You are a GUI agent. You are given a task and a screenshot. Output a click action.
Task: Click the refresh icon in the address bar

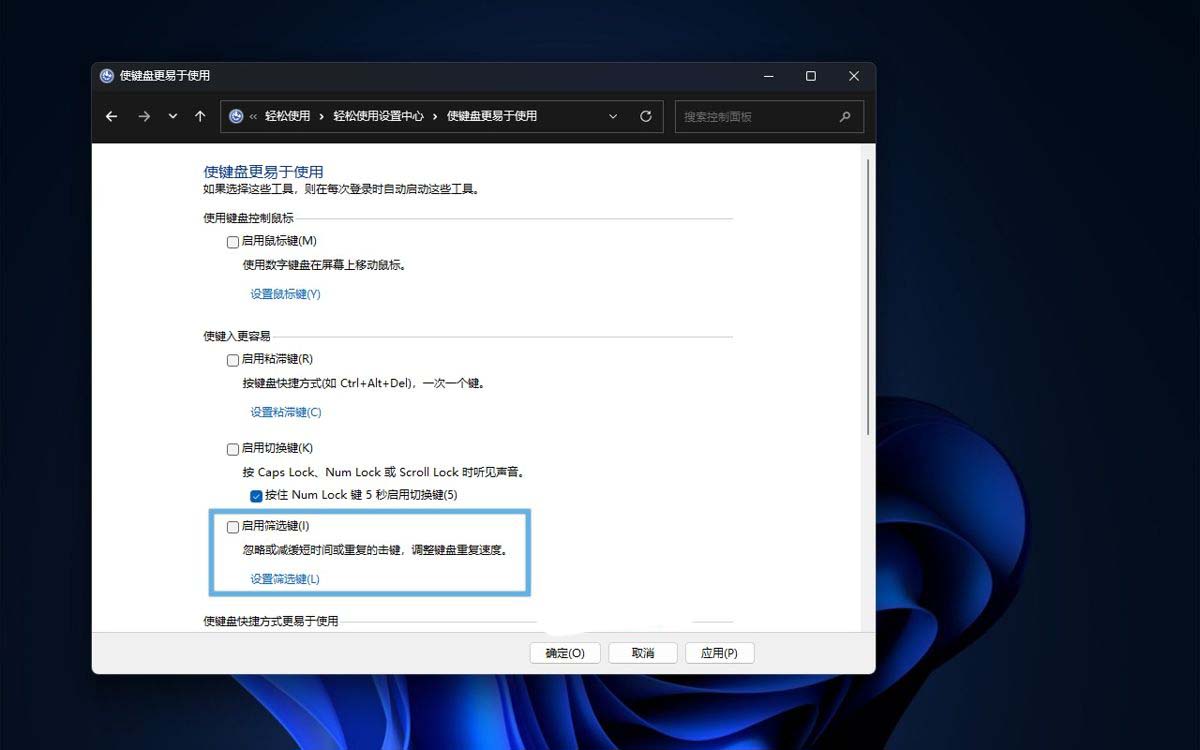(645, 116)
